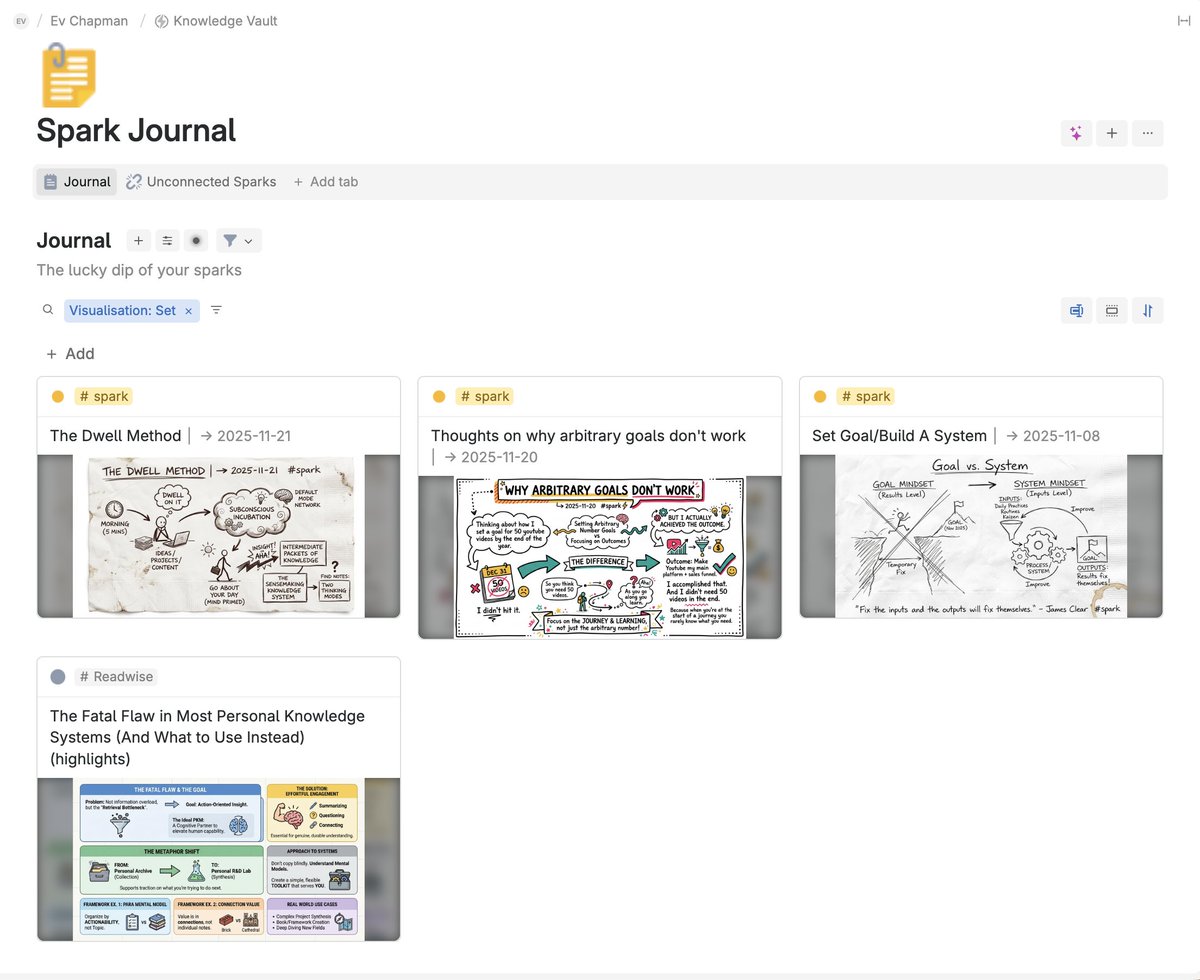
Task: Open the page options ellipsis icon
Action: [1148, 133]
